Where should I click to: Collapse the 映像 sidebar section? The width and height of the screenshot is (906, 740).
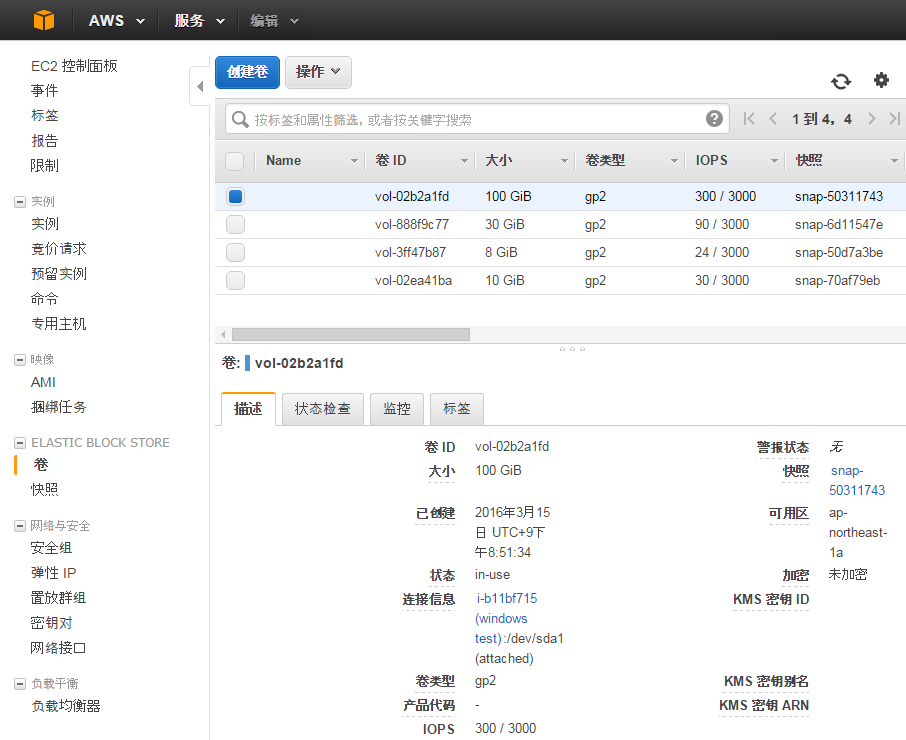tap(20, 360)
